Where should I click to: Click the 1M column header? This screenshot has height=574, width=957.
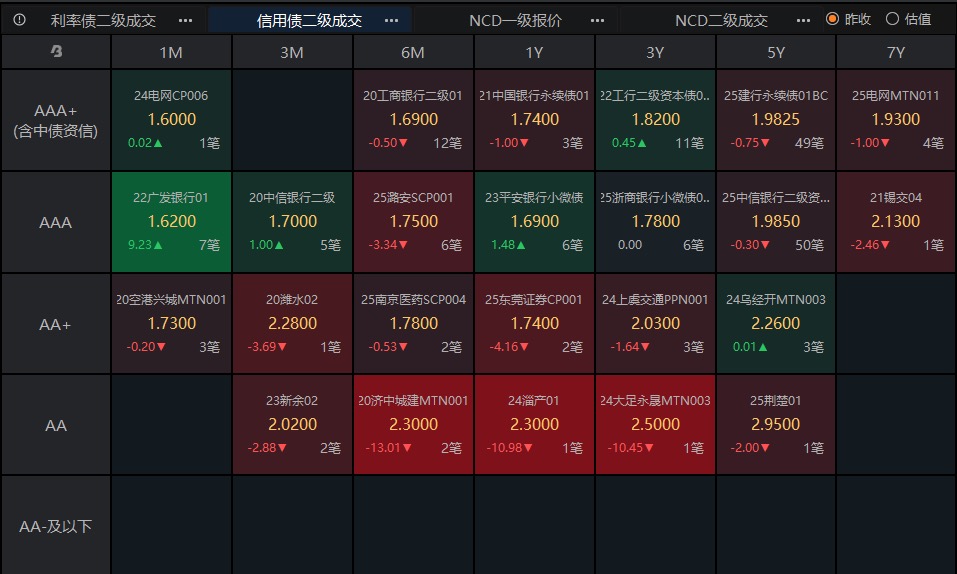[171, 52]
